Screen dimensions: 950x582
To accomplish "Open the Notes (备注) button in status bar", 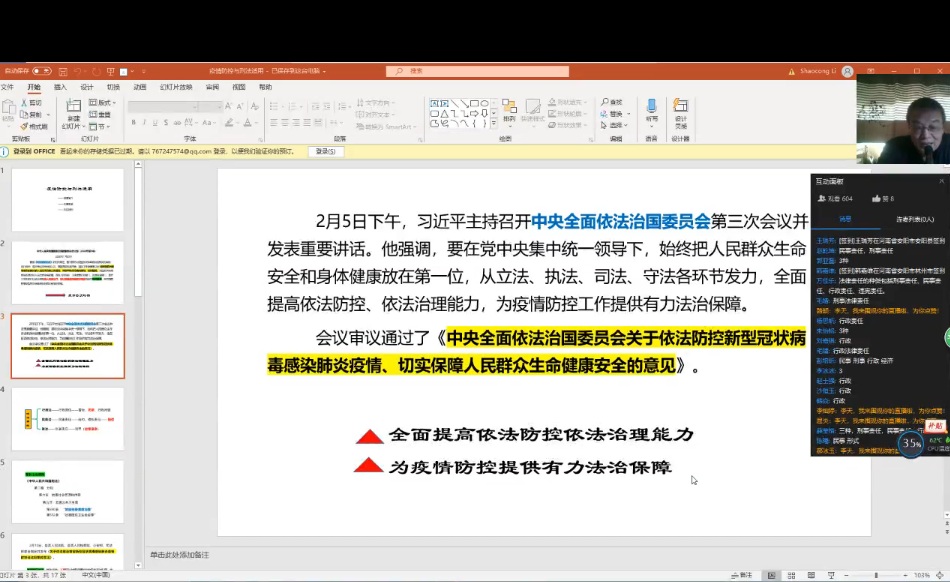I will coord(742,575).
